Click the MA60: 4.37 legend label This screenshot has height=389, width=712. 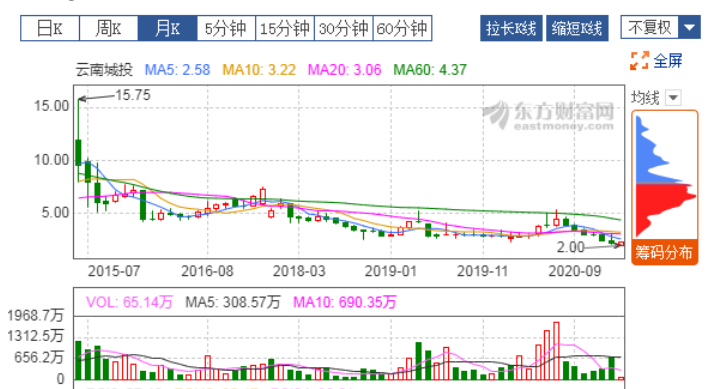click(x=430, y=70)
